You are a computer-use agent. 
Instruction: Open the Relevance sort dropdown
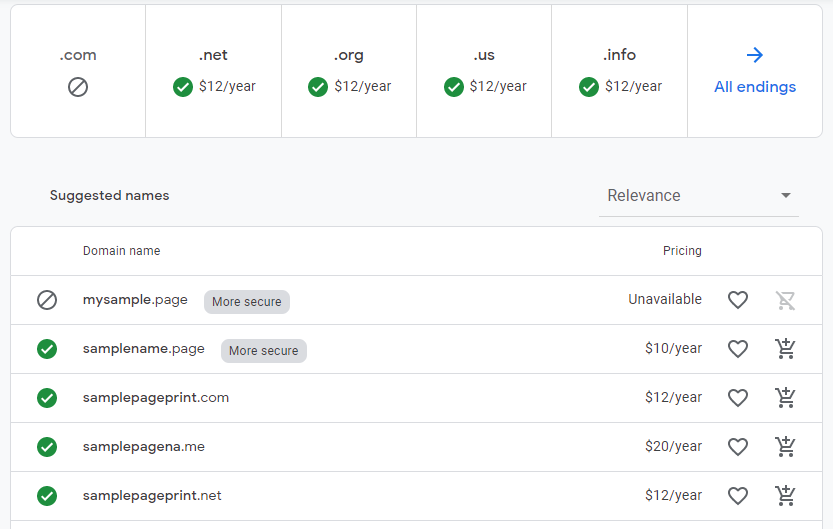pos(699,195)
